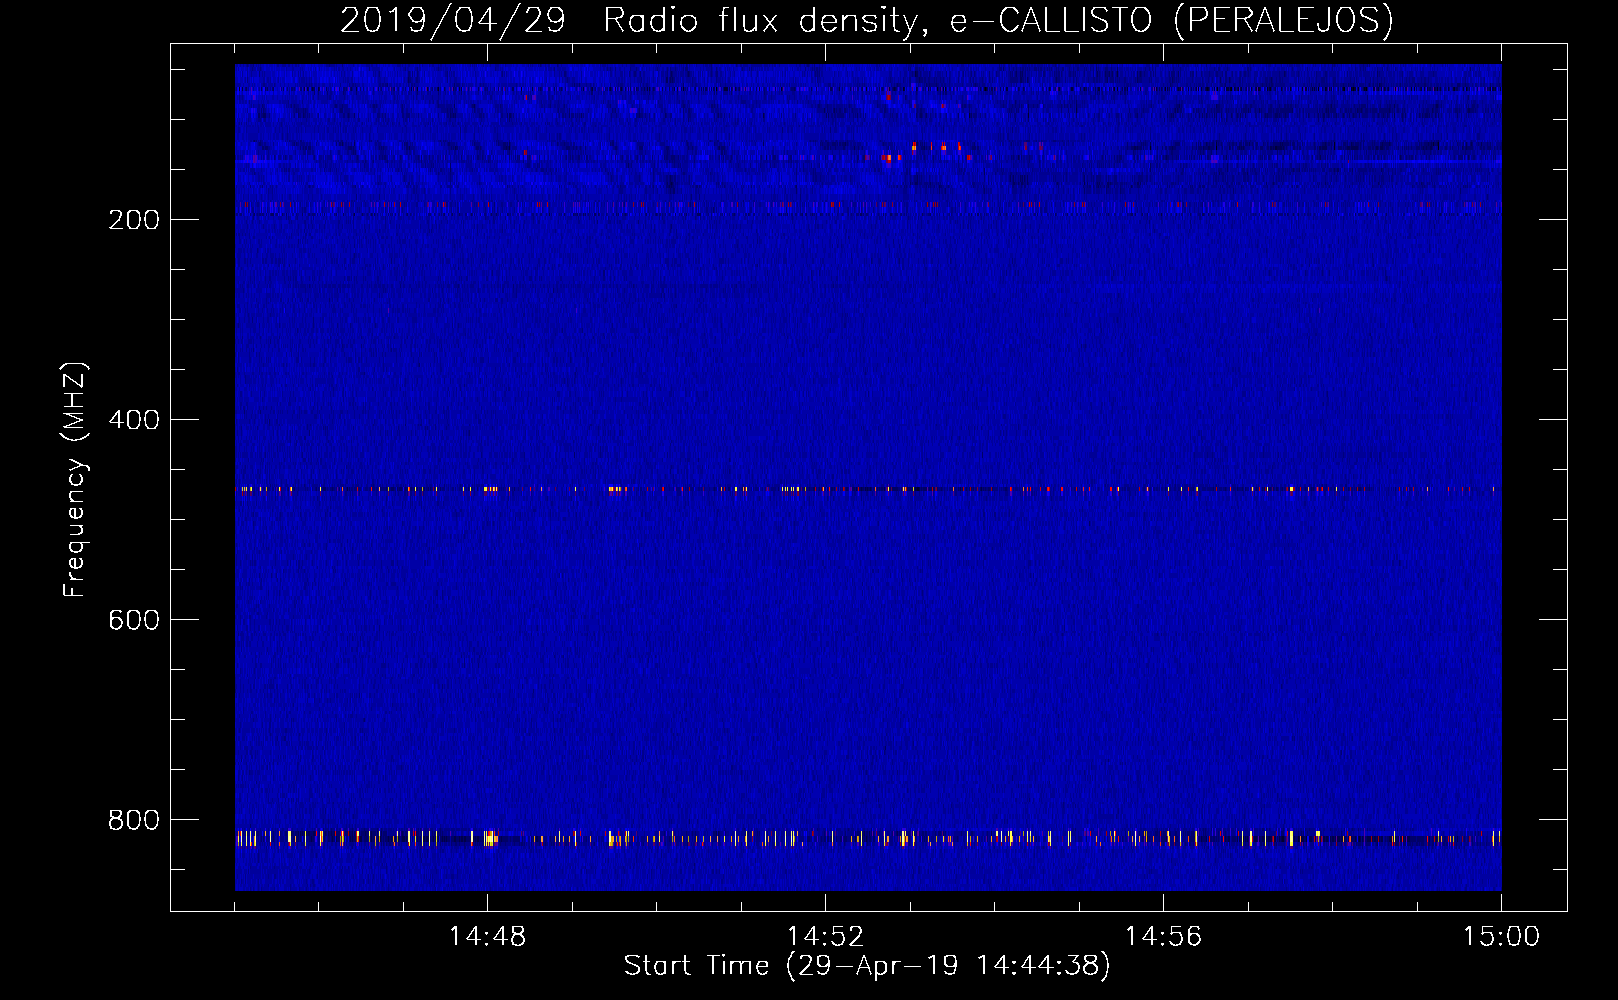Click the 14:52 time tick label

(825, 937)
